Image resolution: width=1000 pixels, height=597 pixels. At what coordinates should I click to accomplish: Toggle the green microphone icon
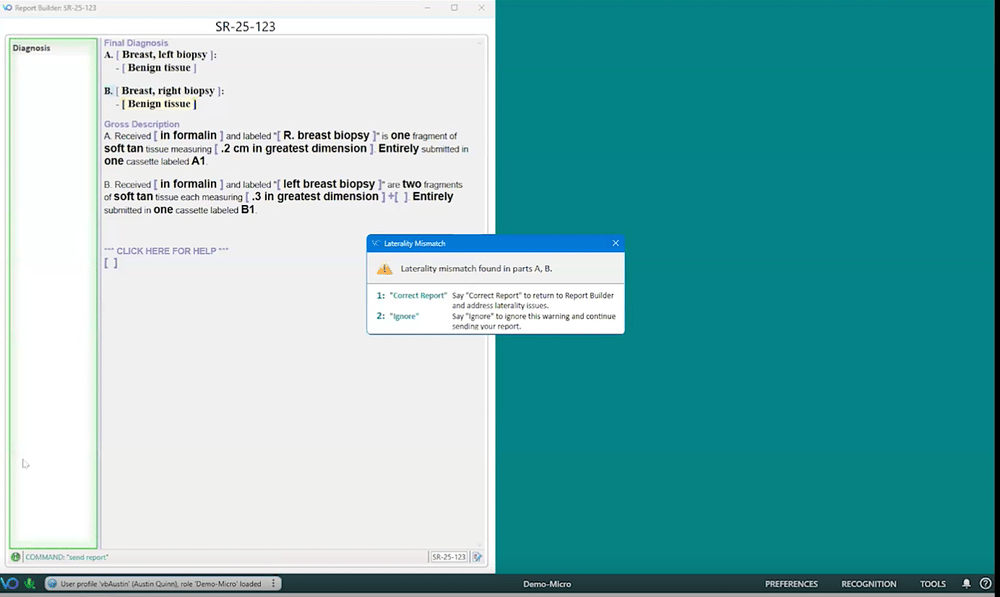[31, 584]
